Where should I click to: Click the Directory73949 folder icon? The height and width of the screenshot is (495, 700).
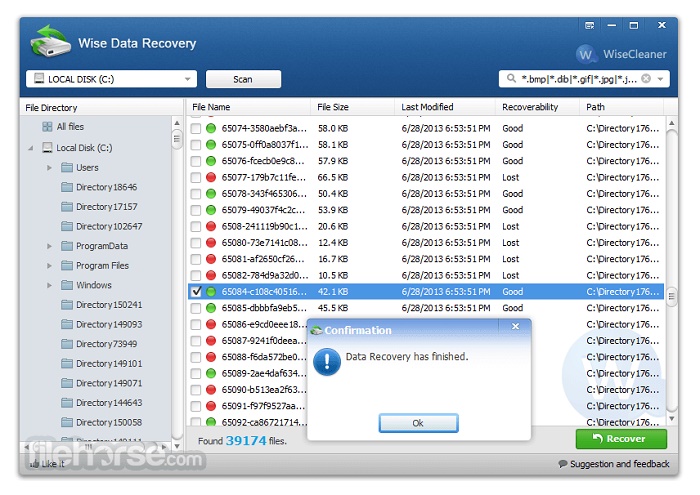(67, 344)
